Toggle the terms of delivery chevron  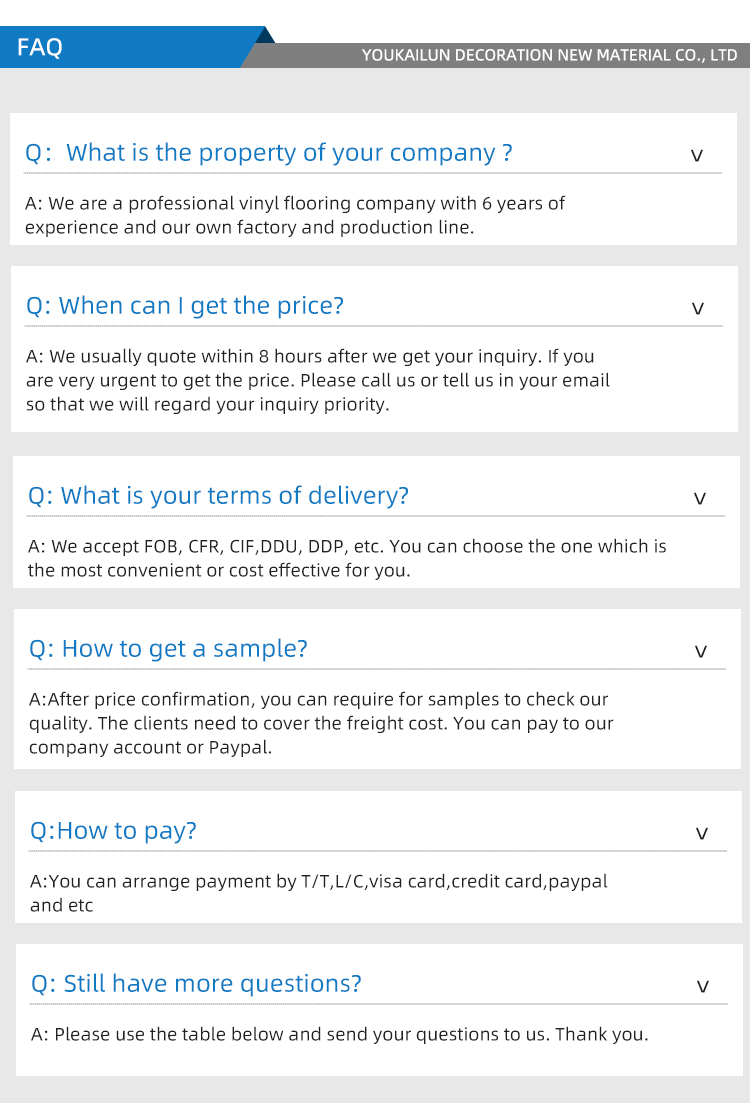coord(700,499)
